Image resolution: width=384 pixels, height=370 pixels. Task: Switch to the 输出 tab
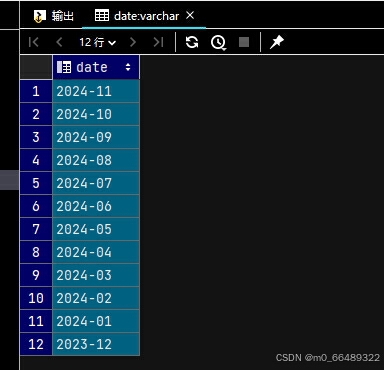pyautogui.click(x=54, y=16)
